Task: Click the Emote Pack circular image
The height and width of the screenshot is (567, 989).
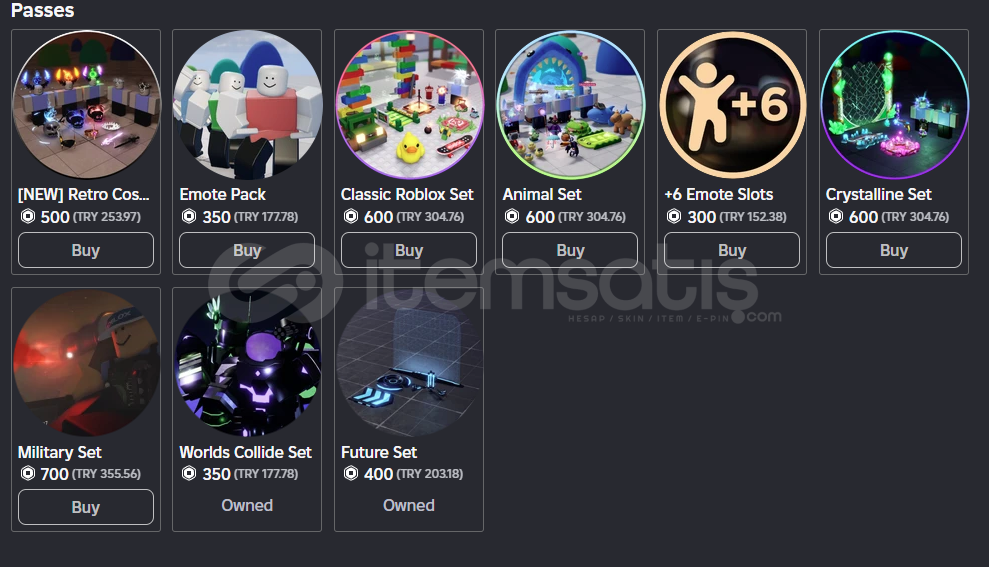Action: (x=247, y=105)
